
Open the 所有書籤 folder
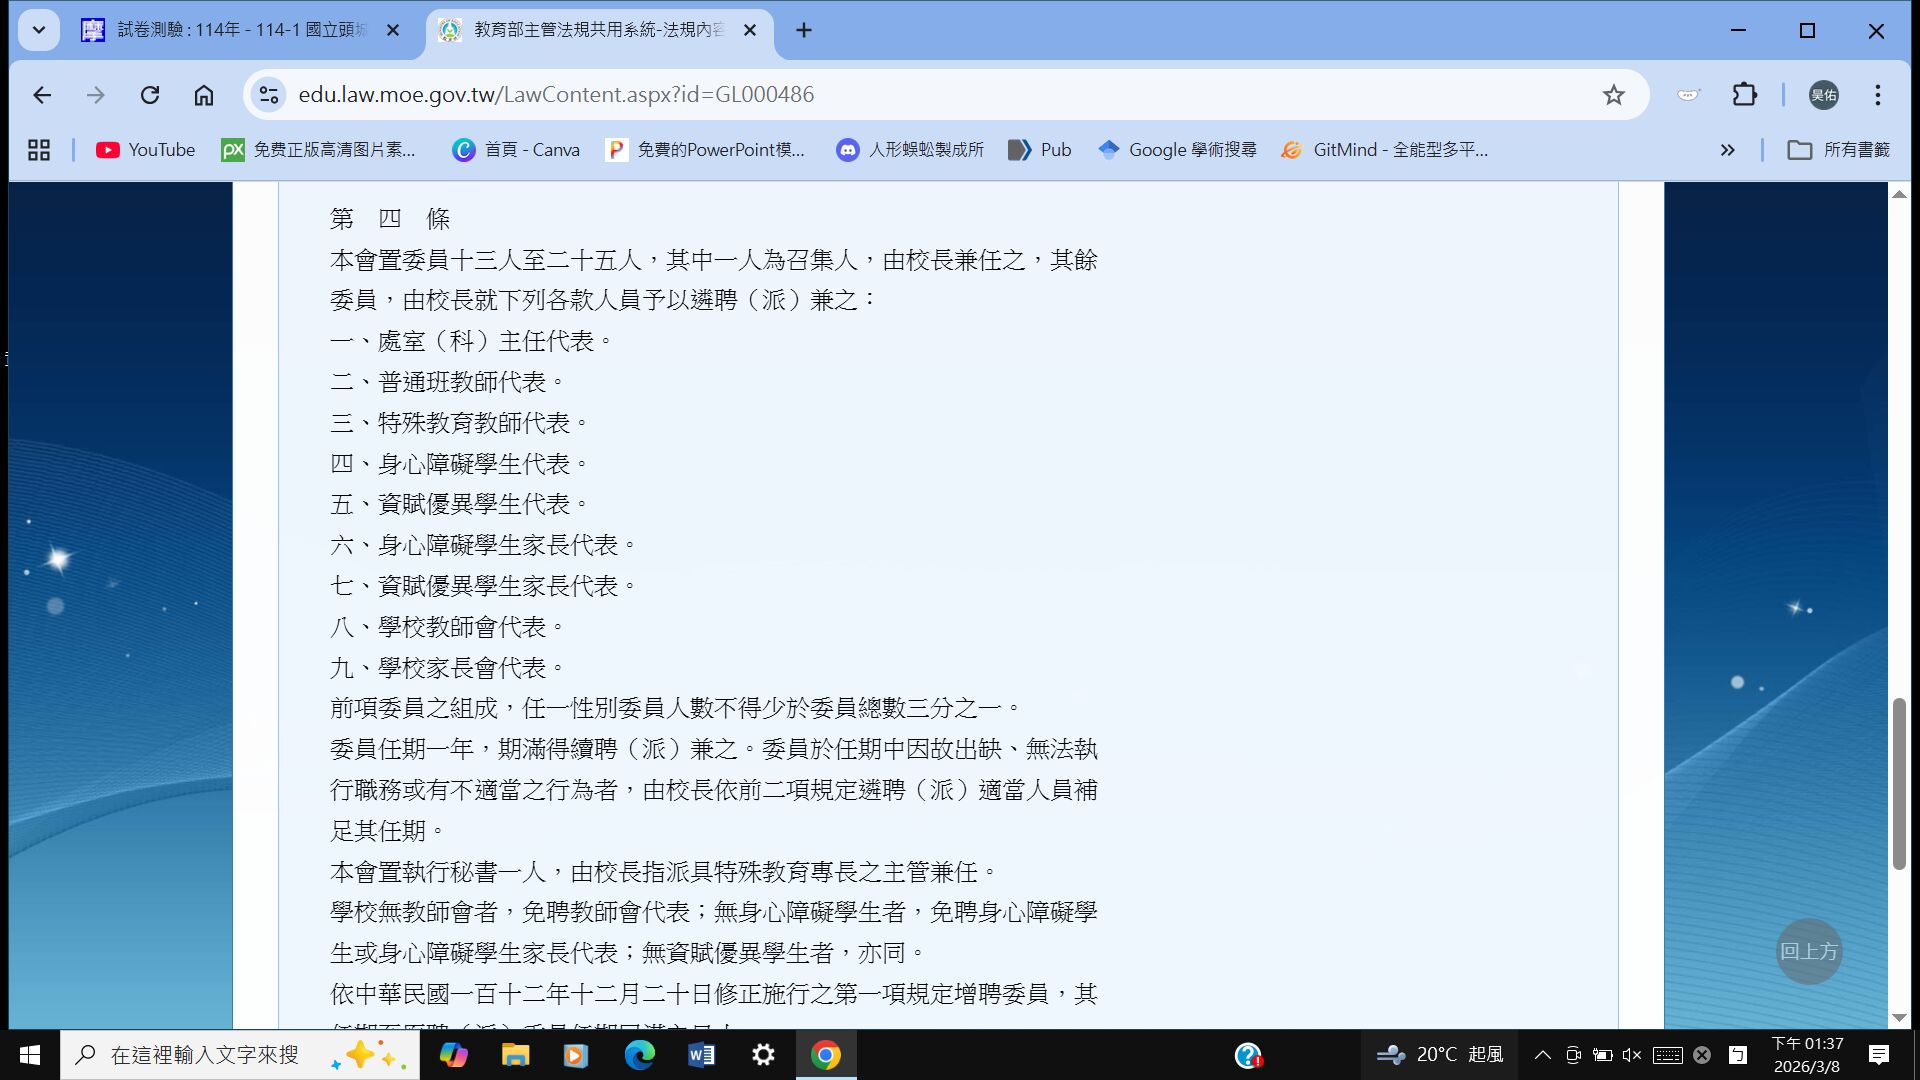tap(1838, 150)
